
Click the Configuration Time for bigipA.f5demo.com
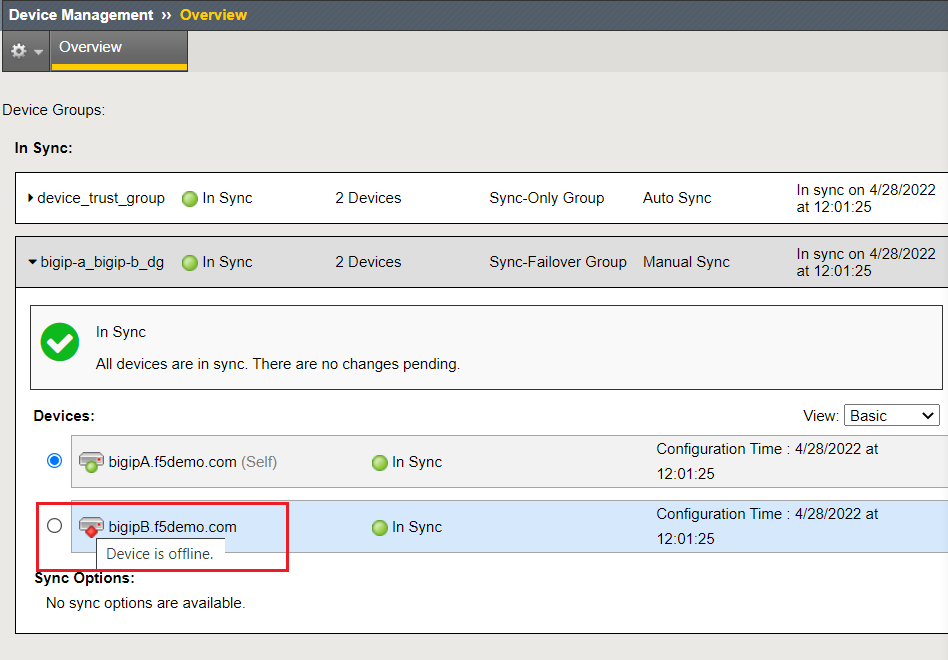coord(767,461)
